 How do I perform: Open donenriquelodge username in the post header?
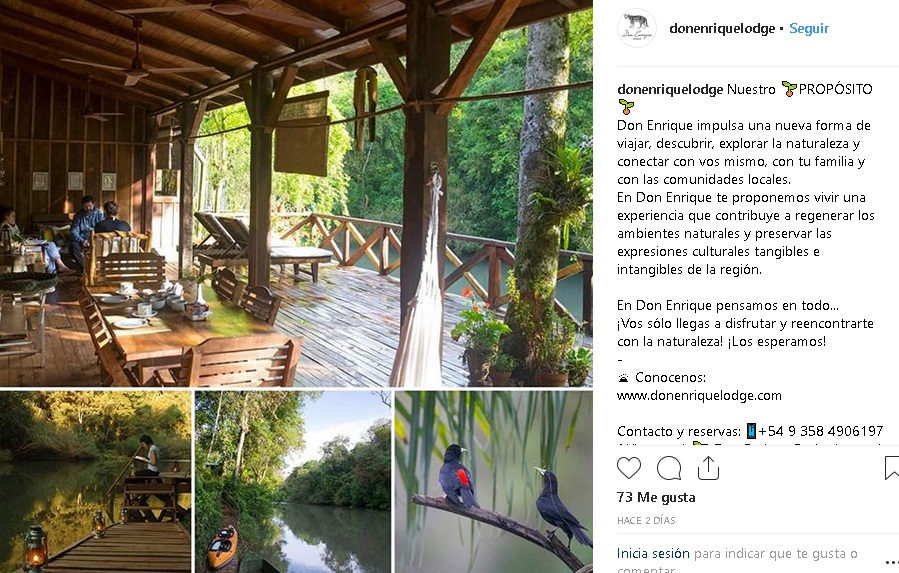point(722,29)
